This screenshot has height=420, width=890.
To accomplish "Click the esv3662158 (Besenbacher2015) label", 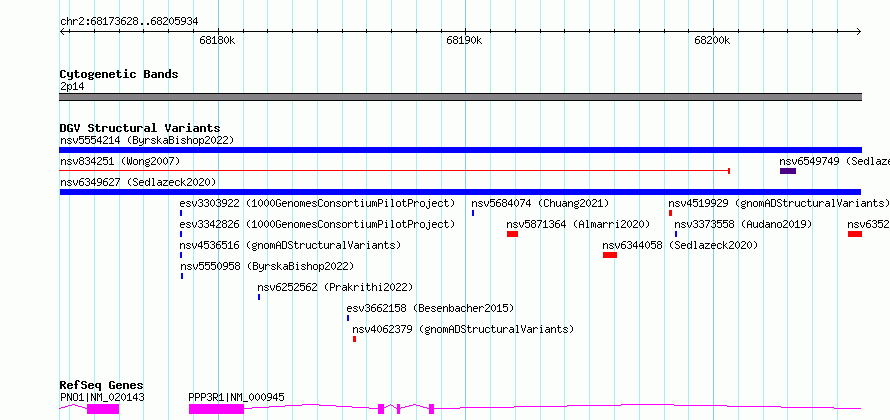I will click(430, 308).
